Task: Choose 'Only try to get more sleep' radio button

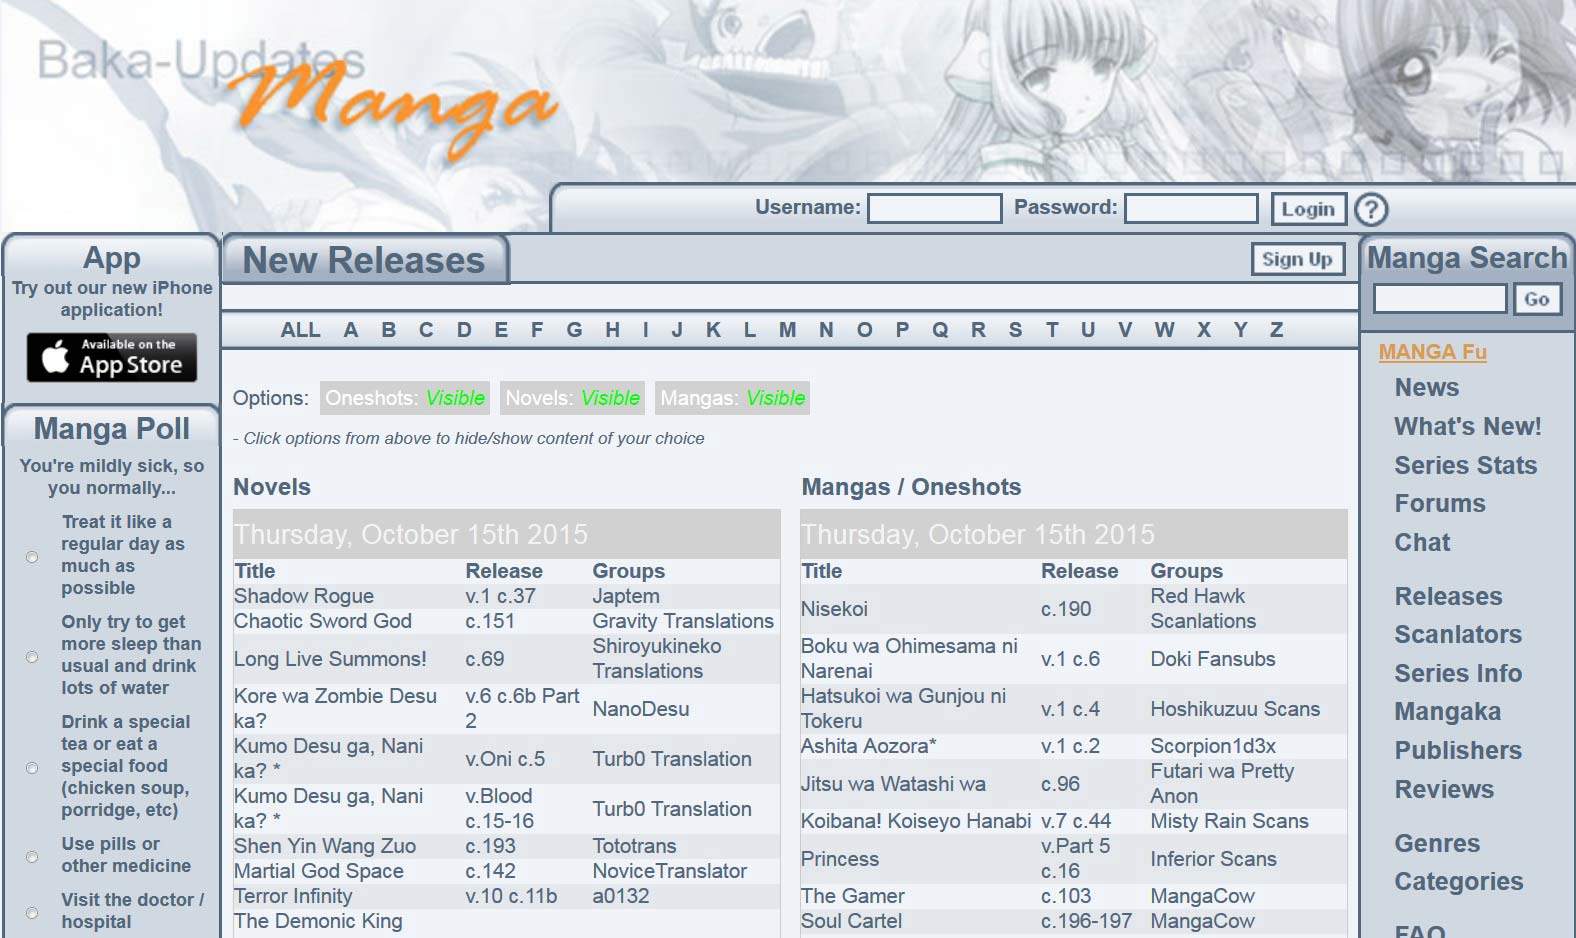Action: pos(32,656)
